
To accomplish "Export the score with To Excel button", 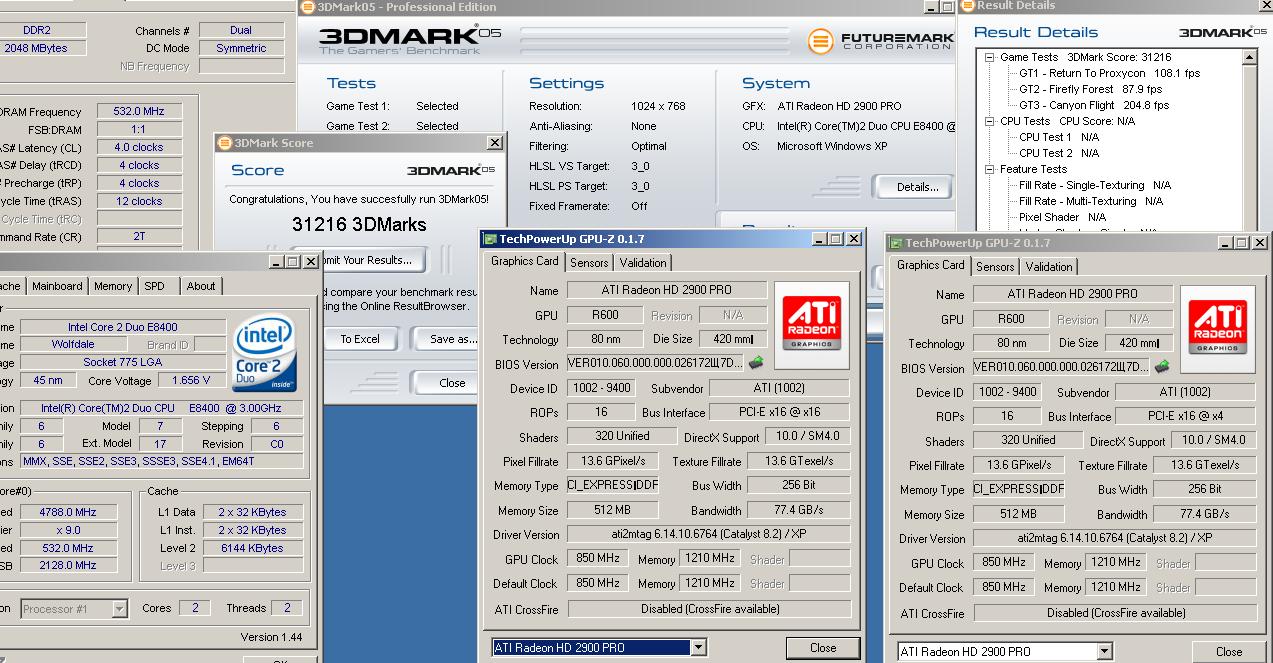I will pyautogui.click(x=360, y=339).
